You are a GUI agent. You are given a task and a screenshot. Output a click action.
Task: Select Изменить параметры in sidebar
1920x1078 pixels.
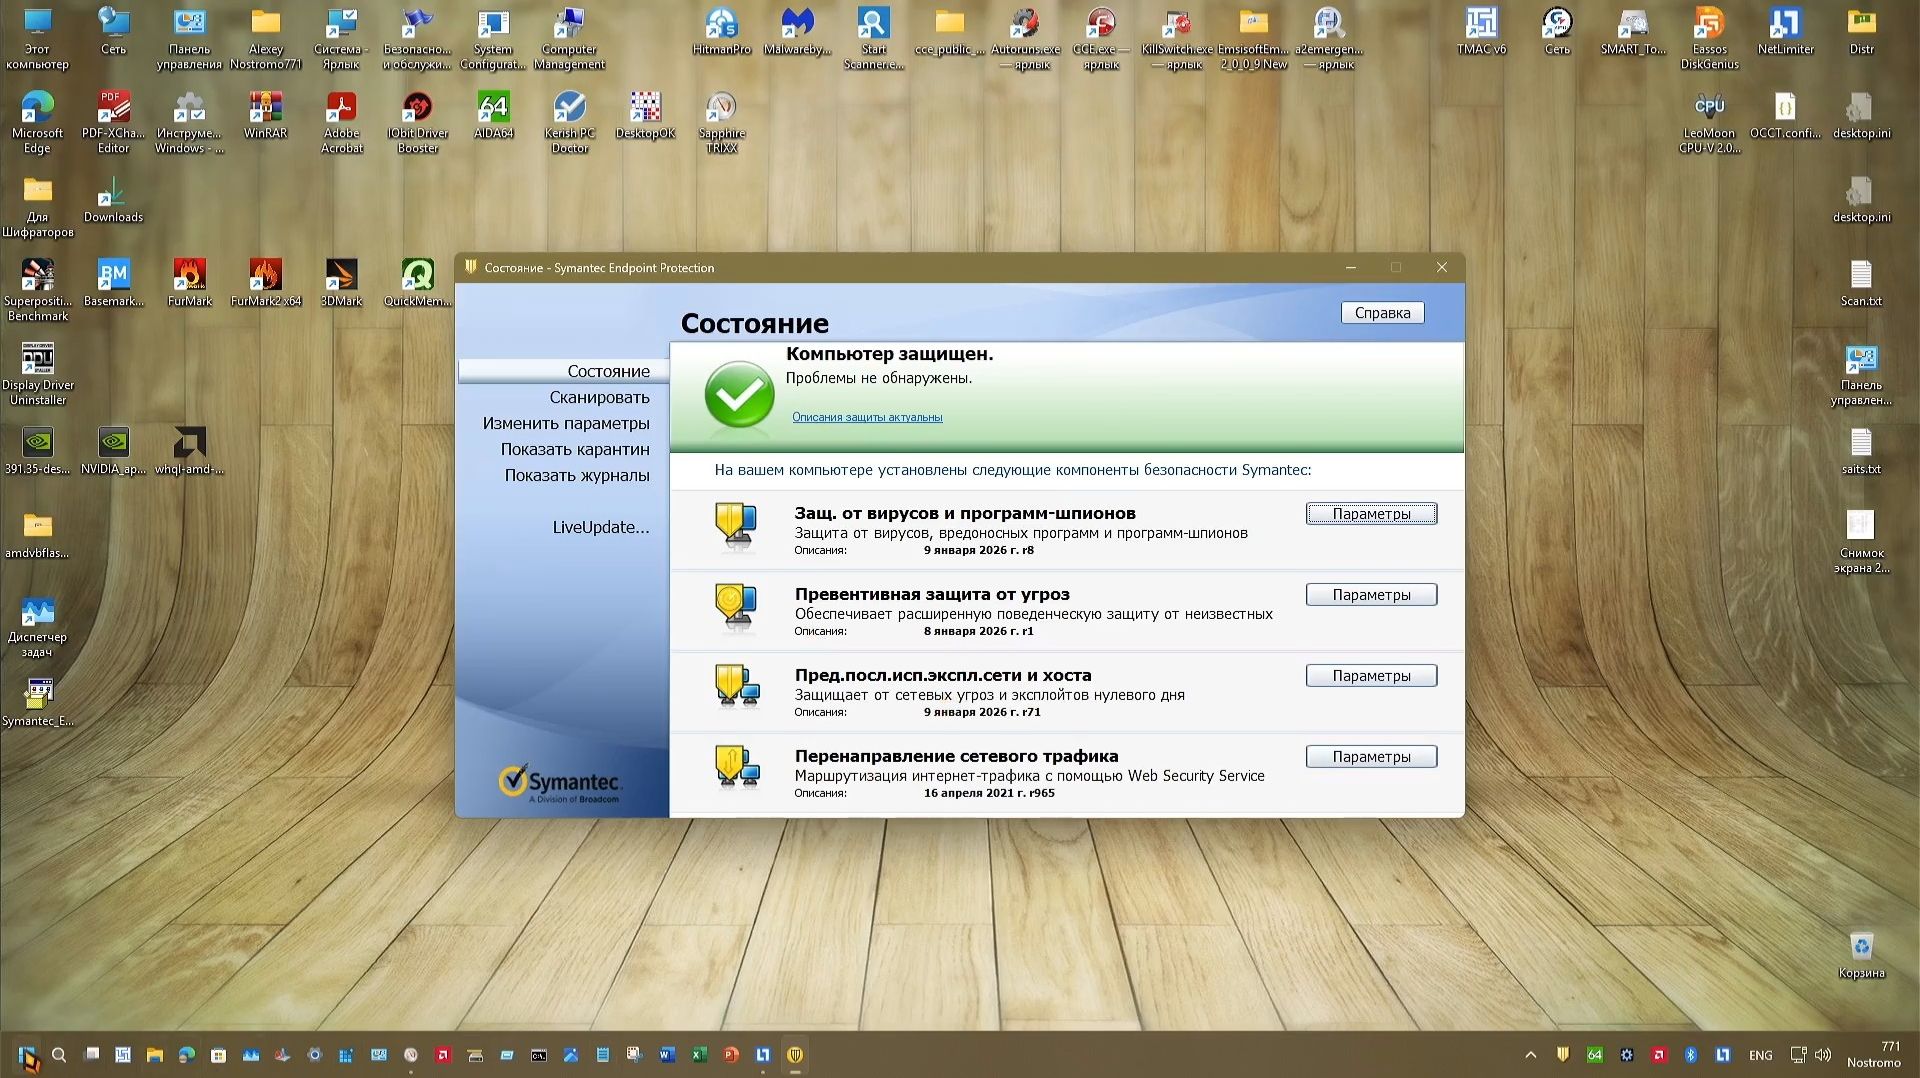[x=566, y=423]
